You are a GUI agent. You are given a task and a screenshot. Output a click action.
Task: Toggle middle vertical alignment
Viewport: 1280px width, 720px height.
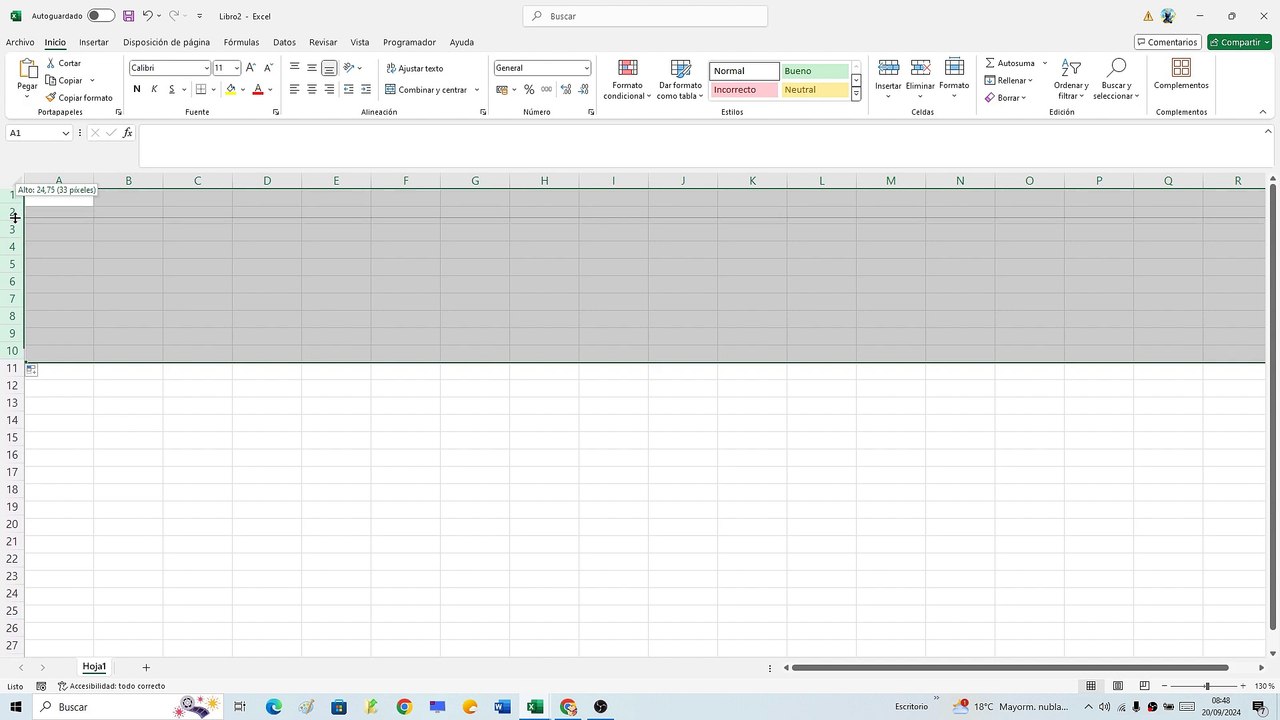pos(312,68)
